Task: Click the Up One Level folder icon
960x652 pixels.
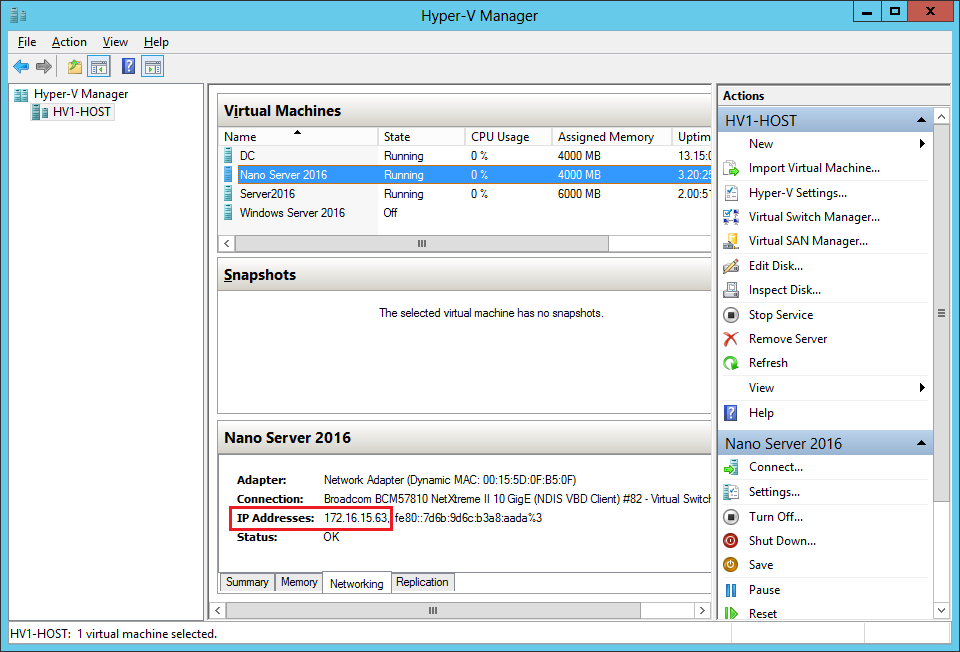Action: [75, 66]
